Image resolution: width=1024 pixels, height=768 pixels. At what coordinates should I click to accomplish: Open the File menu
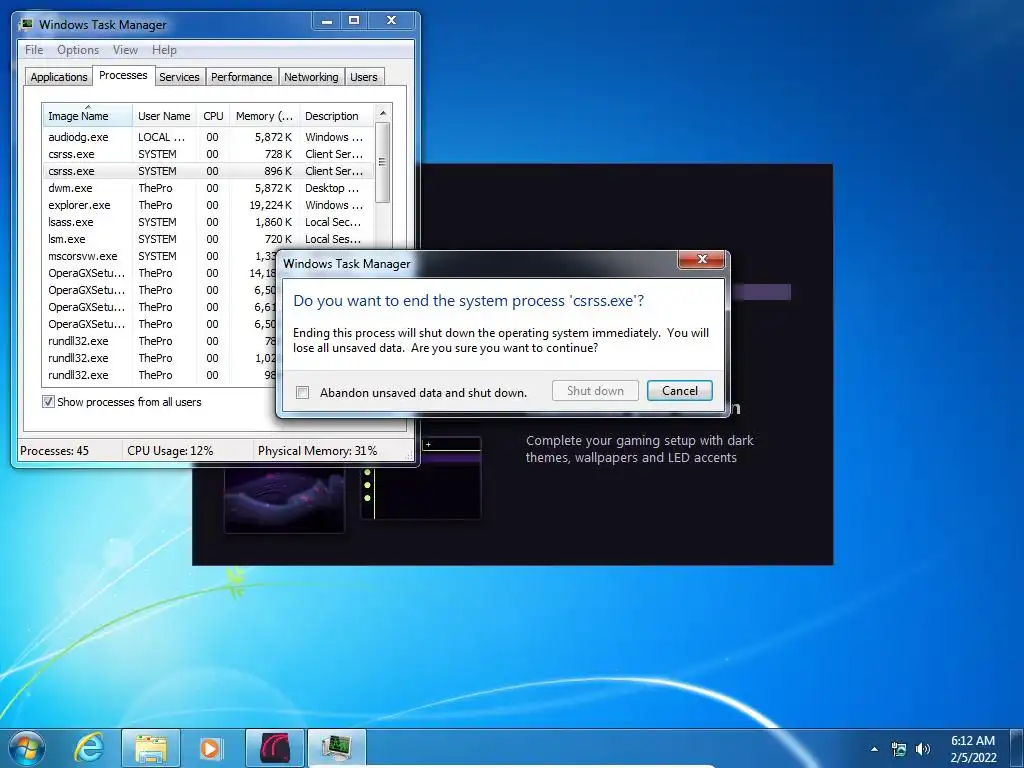(34, 50)
